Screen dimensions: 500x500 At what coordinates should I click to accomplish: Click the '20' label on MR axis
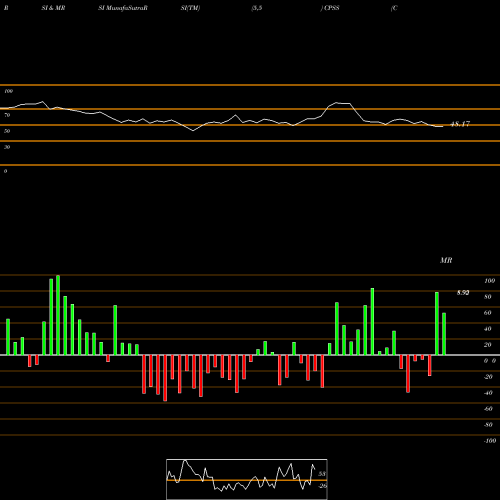488,345
